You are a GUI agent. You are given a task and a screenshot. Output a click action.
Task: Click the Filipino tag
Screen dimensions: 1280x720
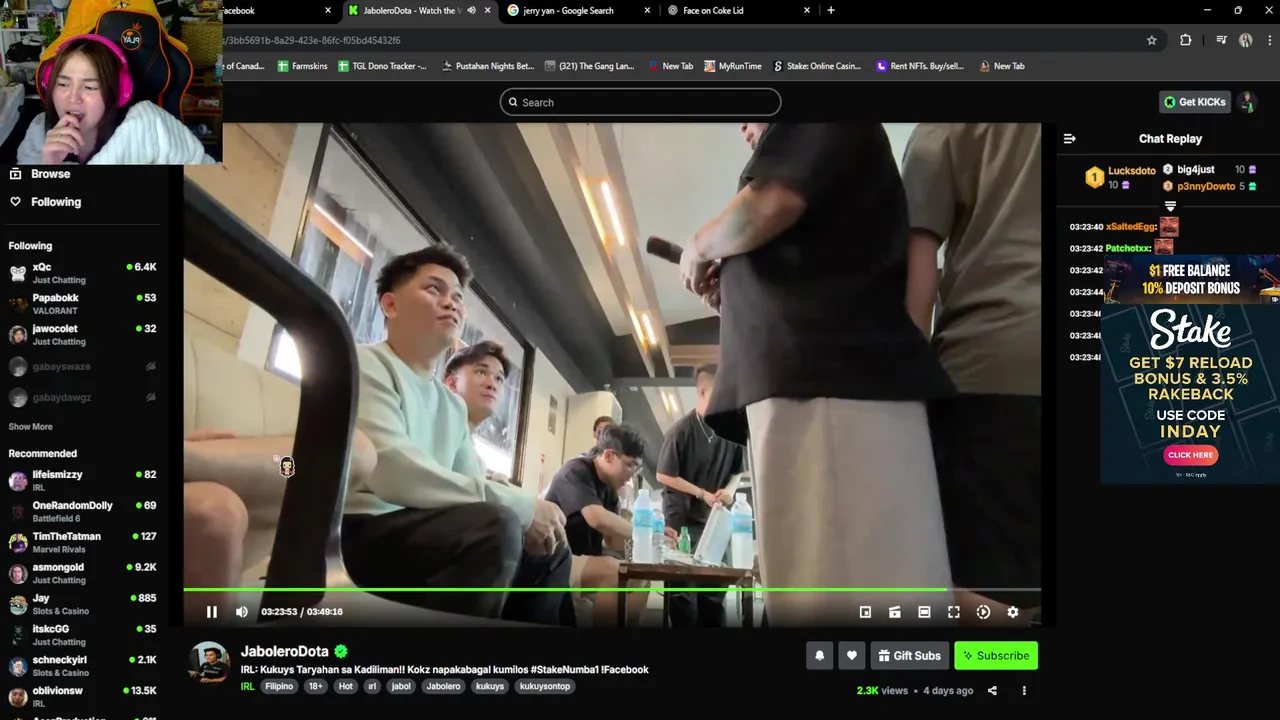pos(279,687)
